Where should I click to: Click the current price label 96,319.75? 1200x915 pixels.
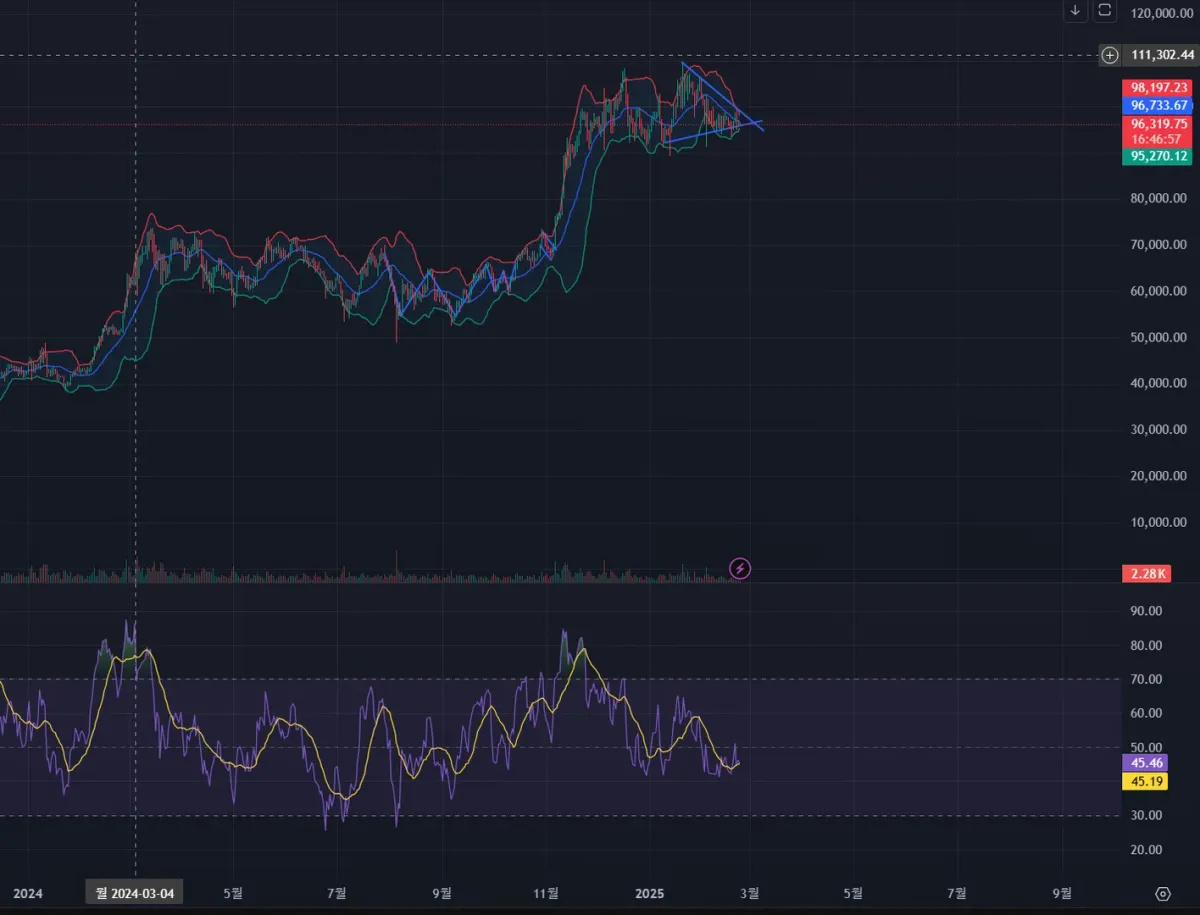tap(1159, 123)
